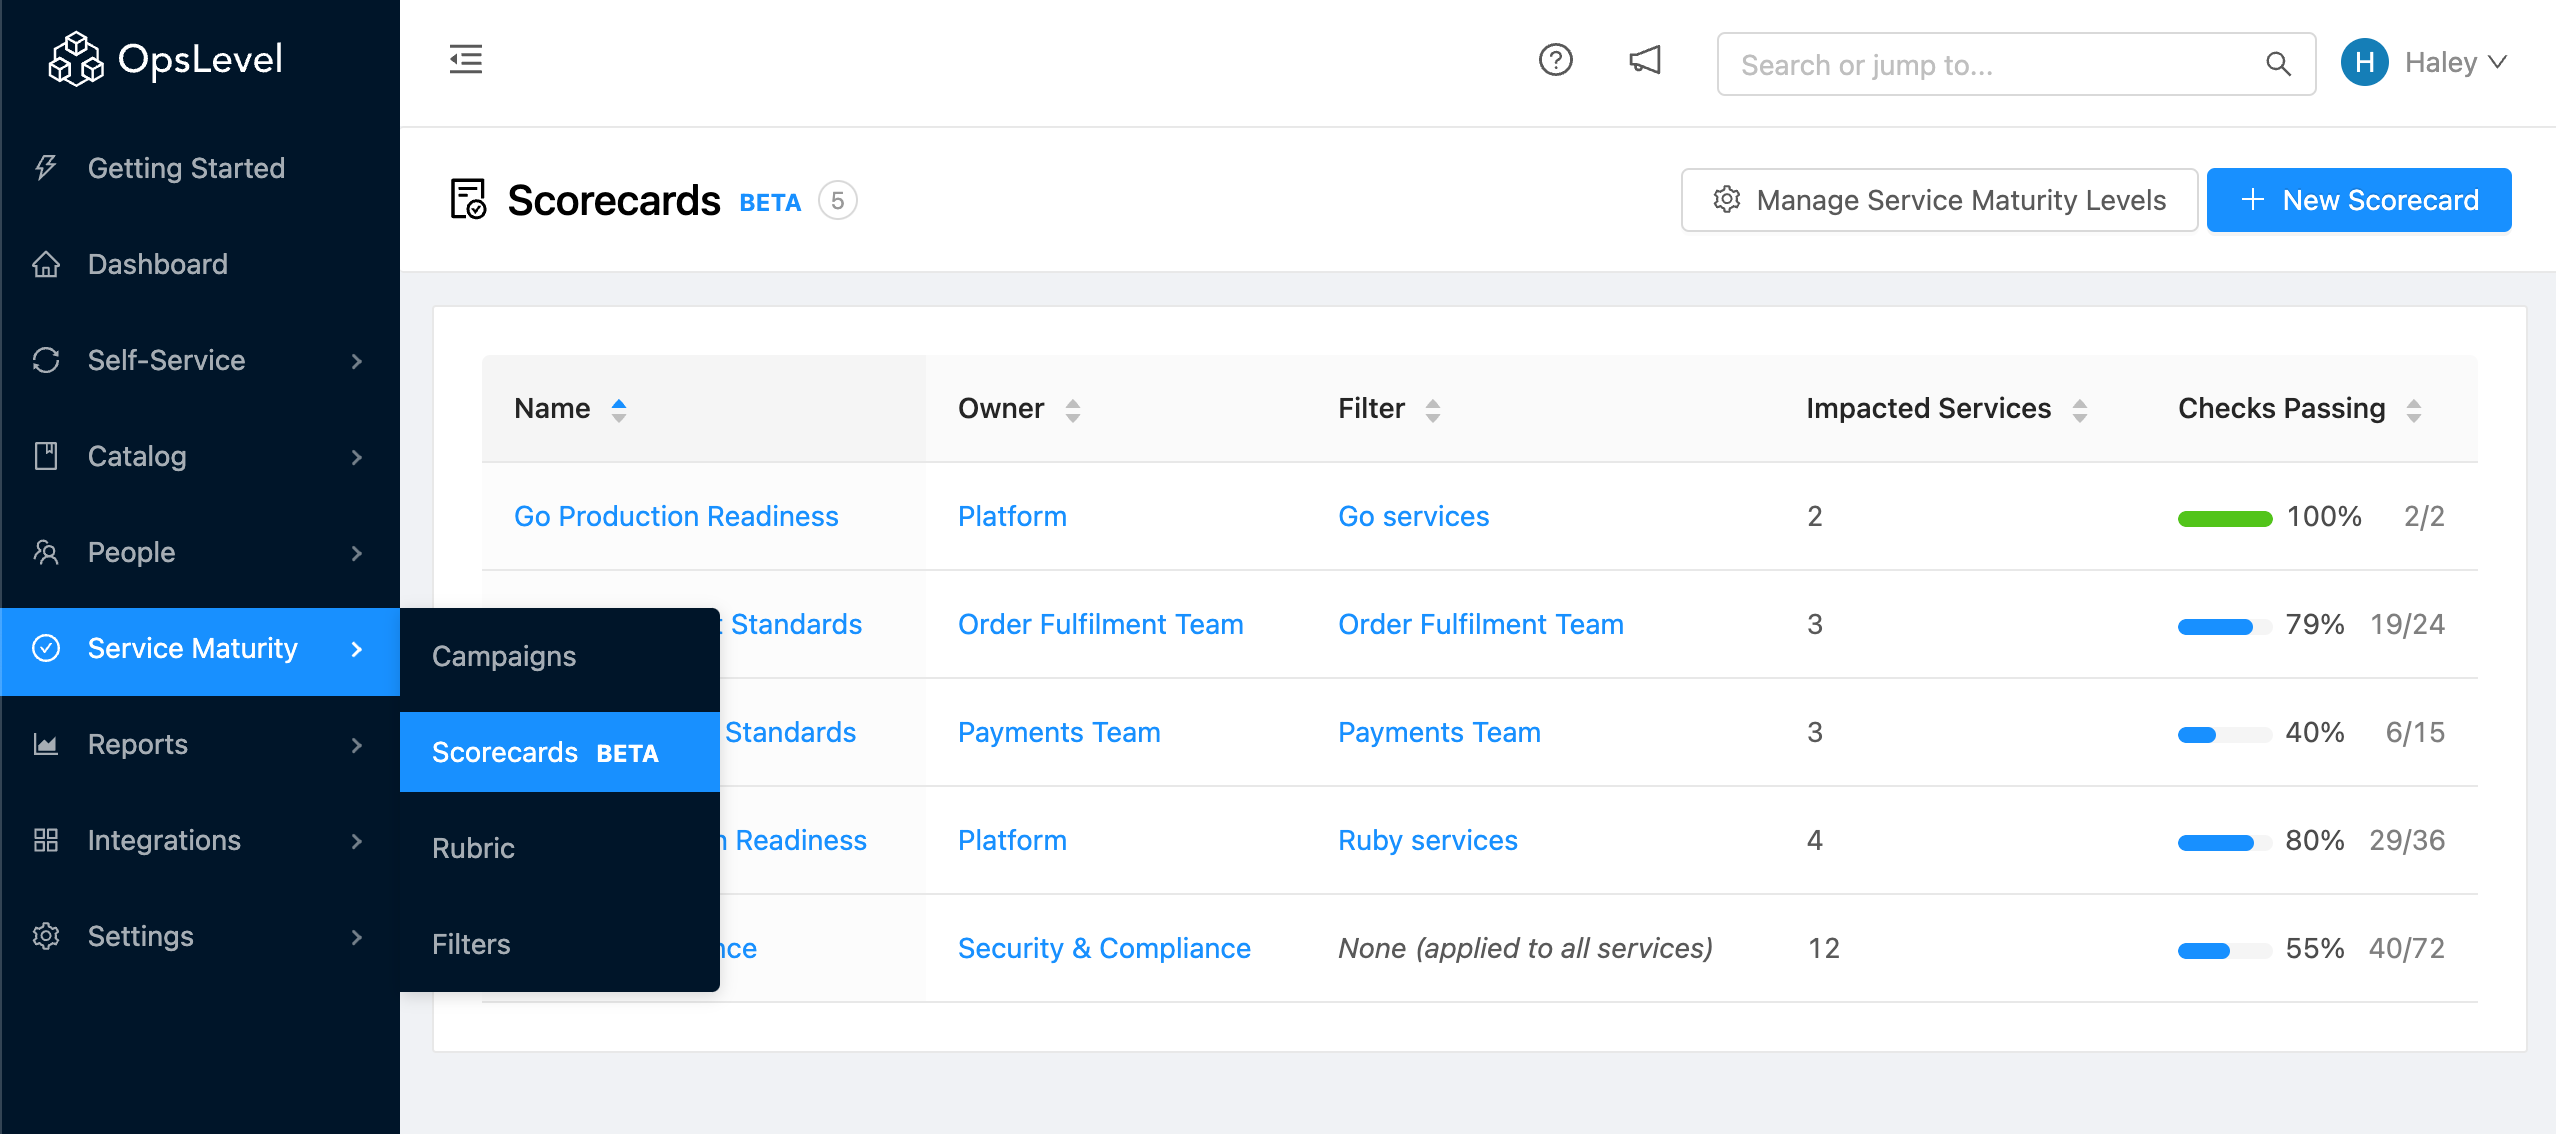Open the announcements megaphone icon

point(1645,61)
